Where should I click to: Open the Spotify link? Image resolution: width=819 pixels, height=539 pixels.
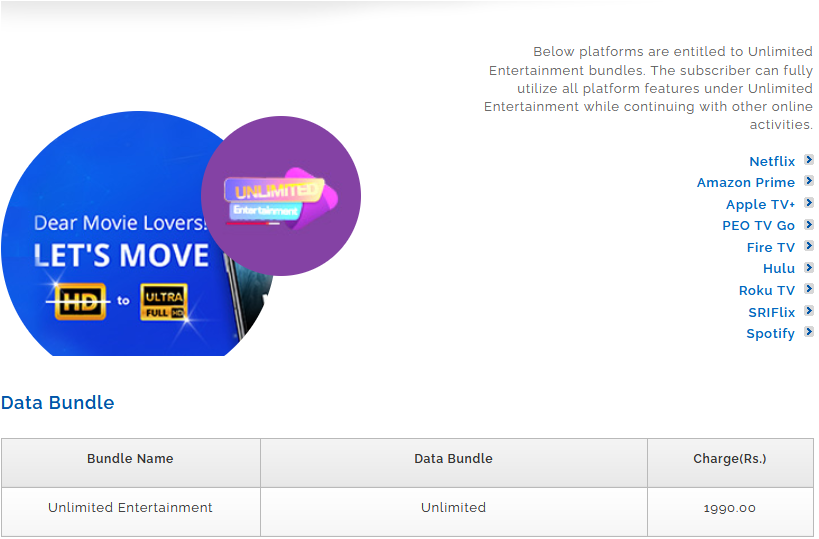(770, 334)
